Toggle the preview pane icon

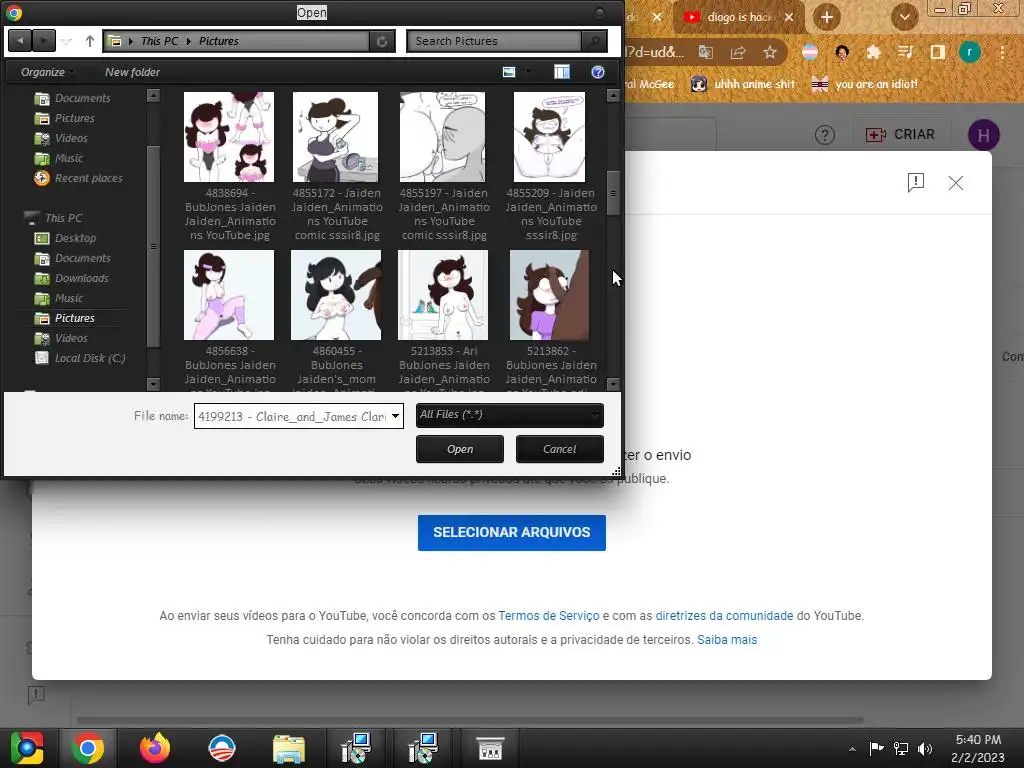coord(562,72)
